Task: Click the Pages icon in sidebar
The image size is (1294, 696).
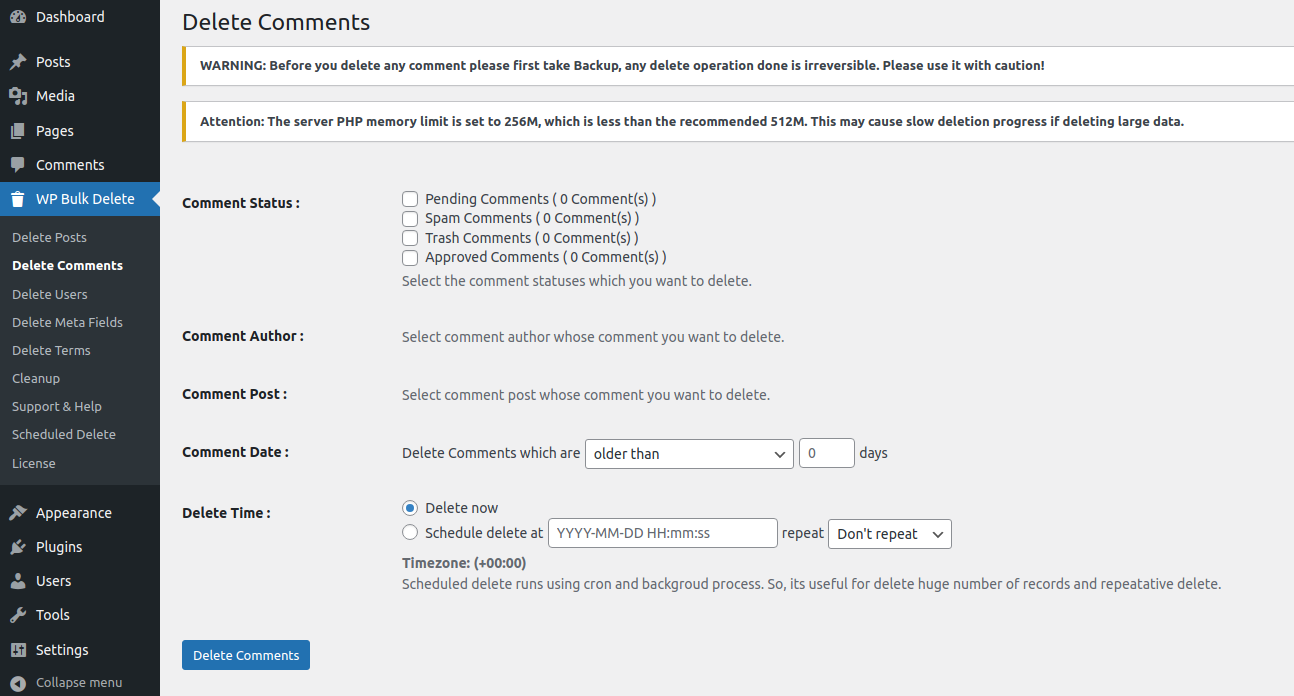Action: pyautogui.click(x=18, y=131)
